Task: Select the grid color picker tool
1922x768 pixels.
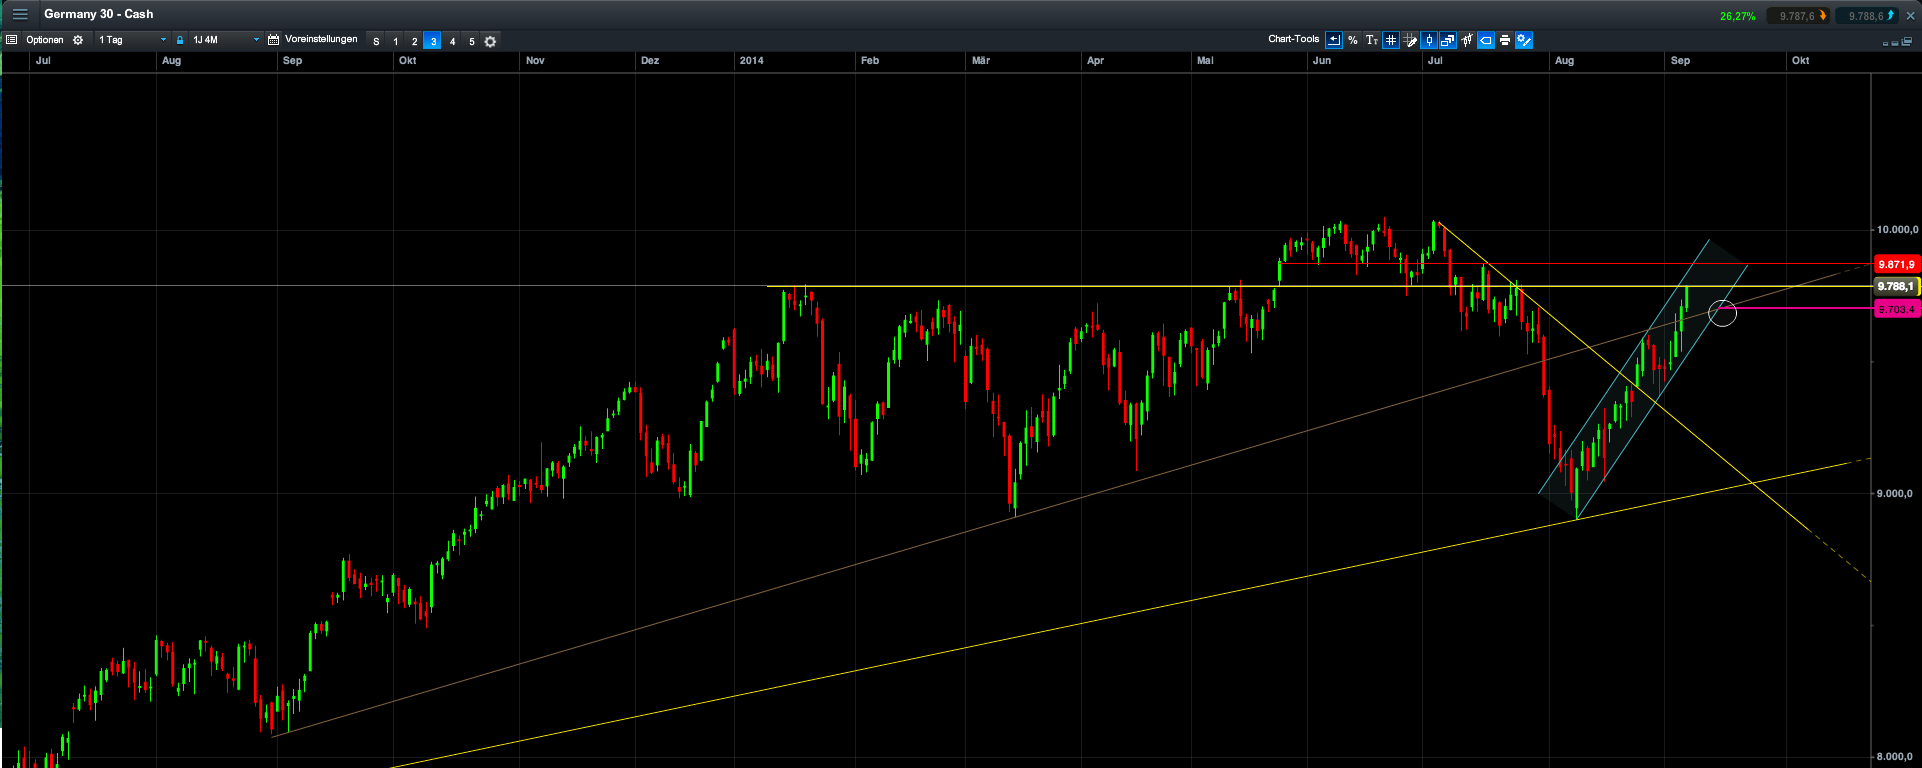Action: pyautogui.click(x=1410, y=40)
